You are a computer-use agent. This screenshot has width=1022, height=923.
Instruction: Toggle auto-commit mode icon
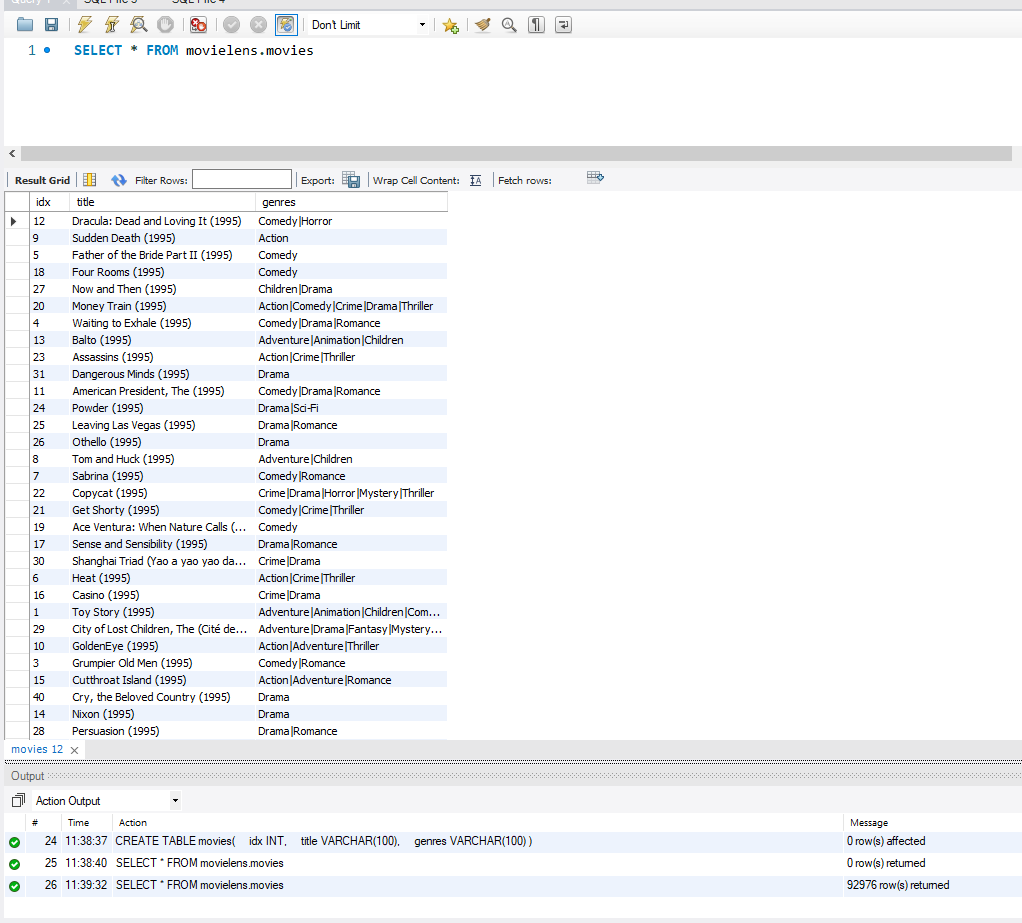pos(285,25)
